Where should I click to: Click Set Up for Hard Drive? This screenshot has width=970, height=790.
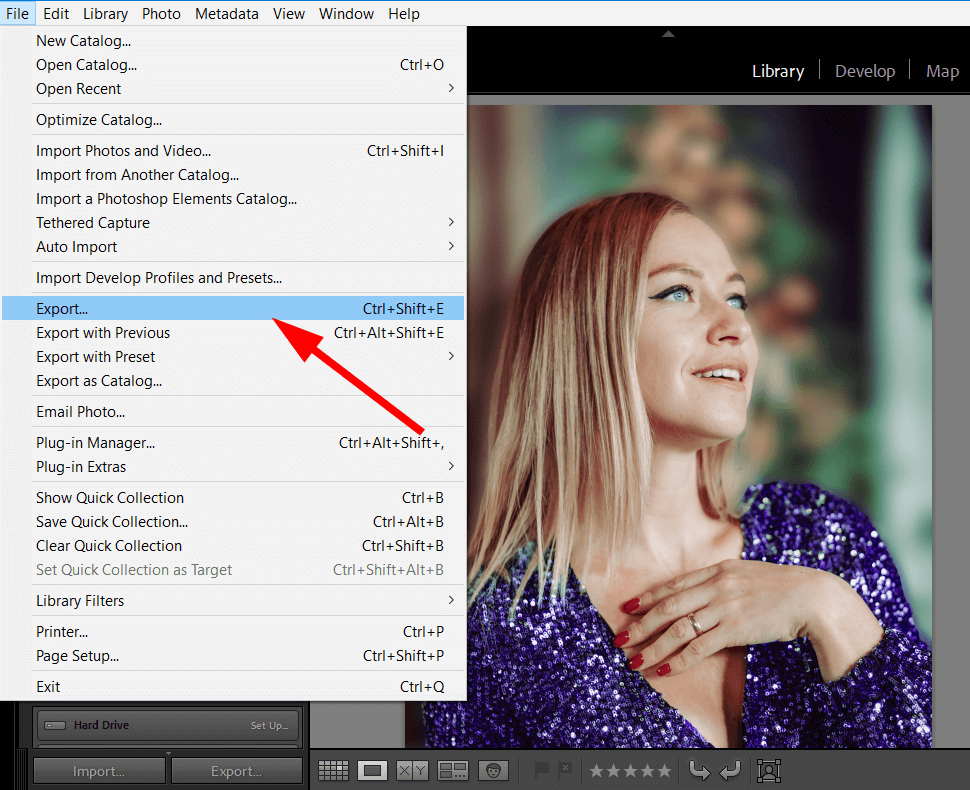[x=269, y=726]
